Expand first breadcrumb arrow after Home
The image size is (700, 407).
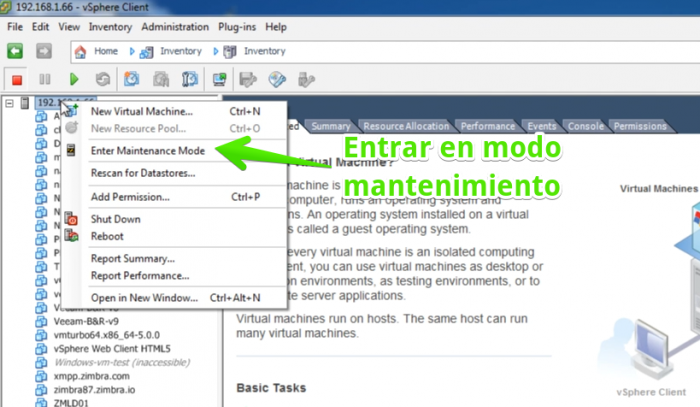132,51
